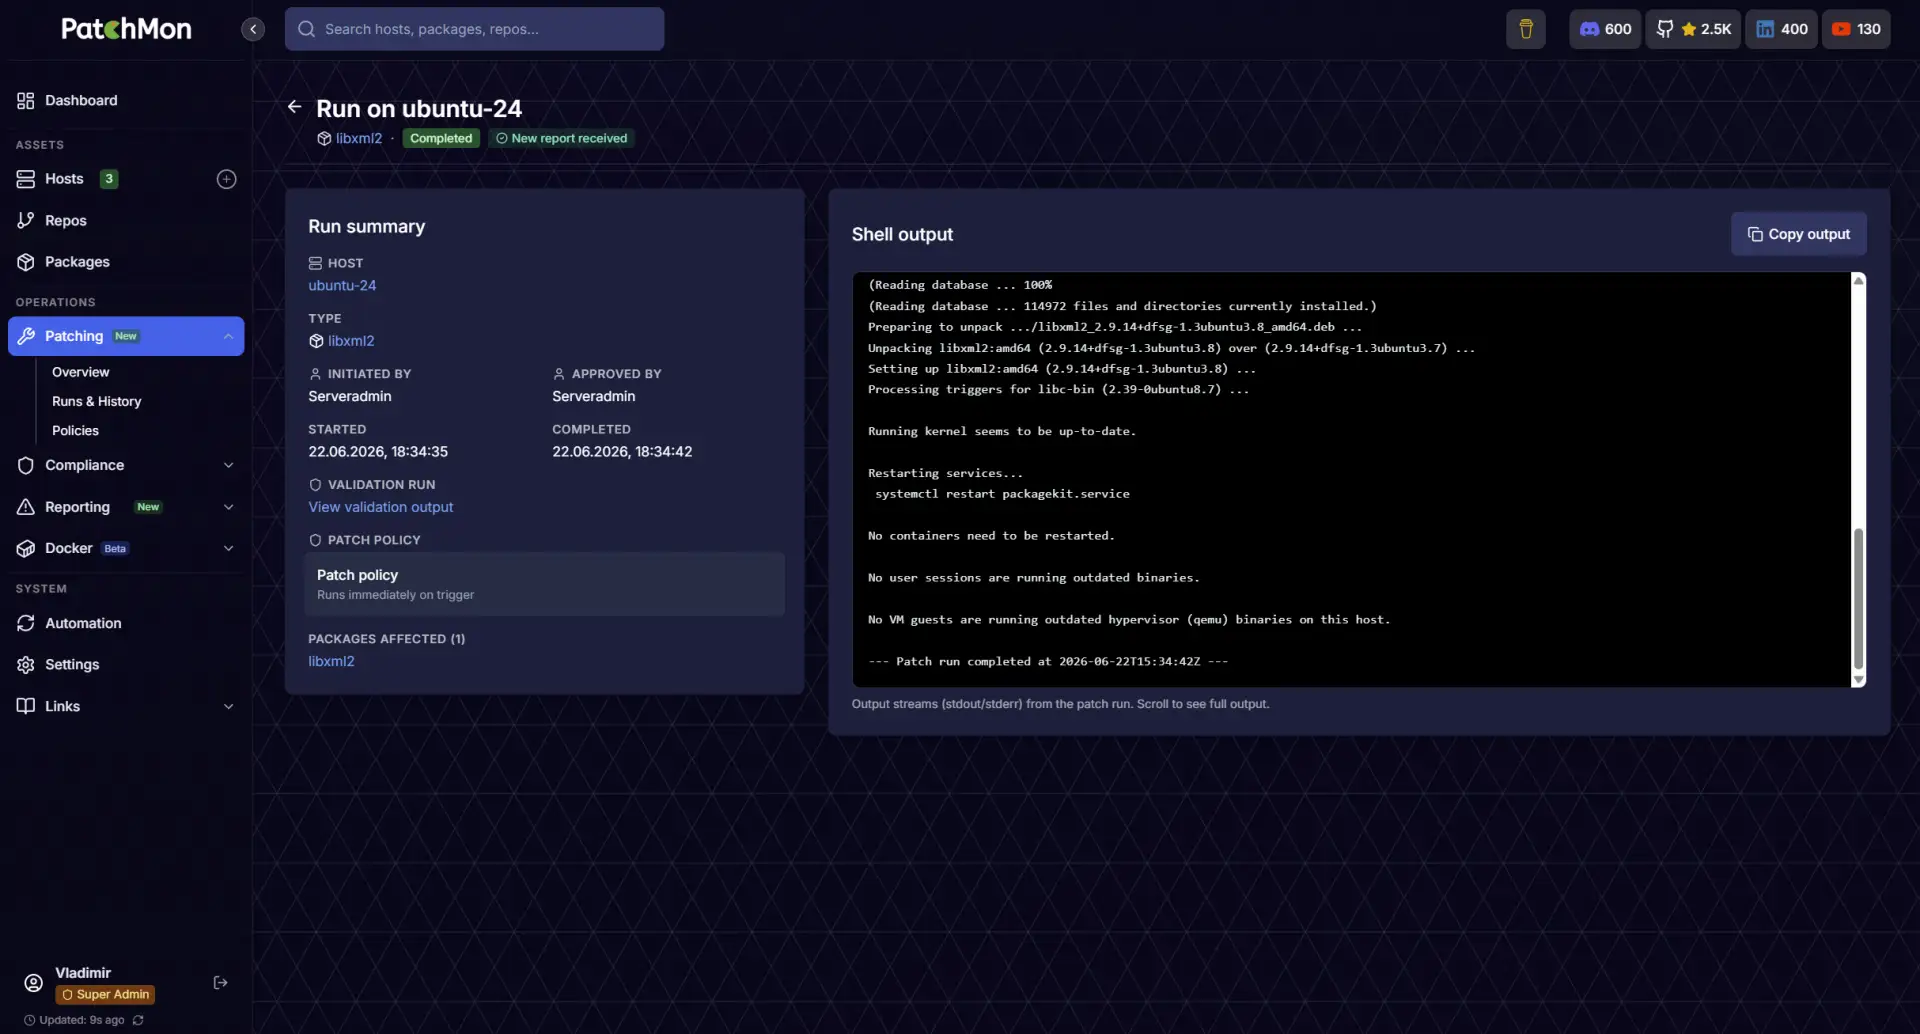Click the Packages box icon in sidebar
This screenshot has width=1920, height=1034.
26,262
